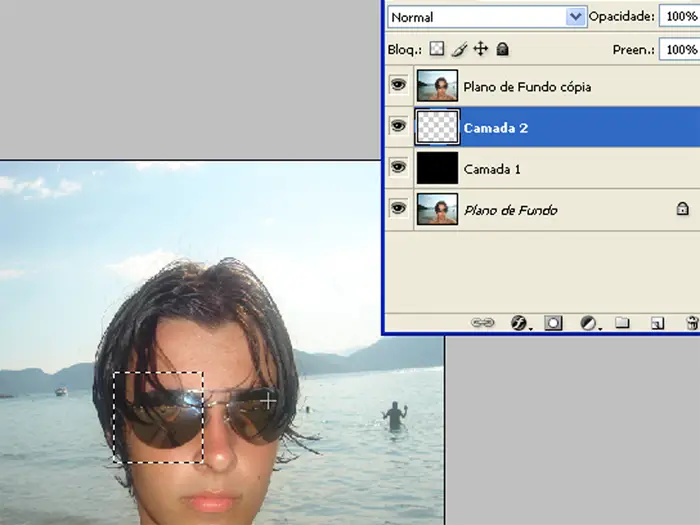
Task: Delete layer with the trash icon
Action: (x=691, y=323)
